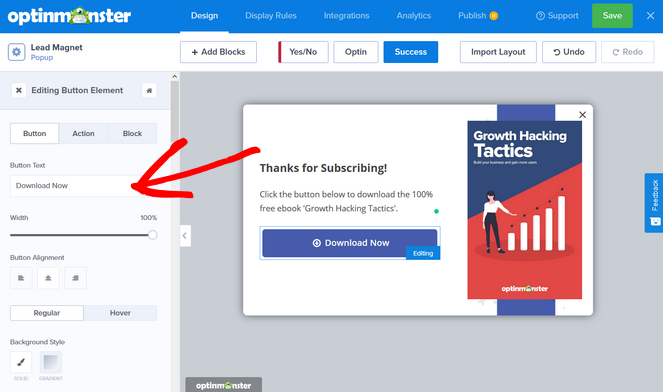Undo the last change
This screenshot has width=663, height=392.
569,52
